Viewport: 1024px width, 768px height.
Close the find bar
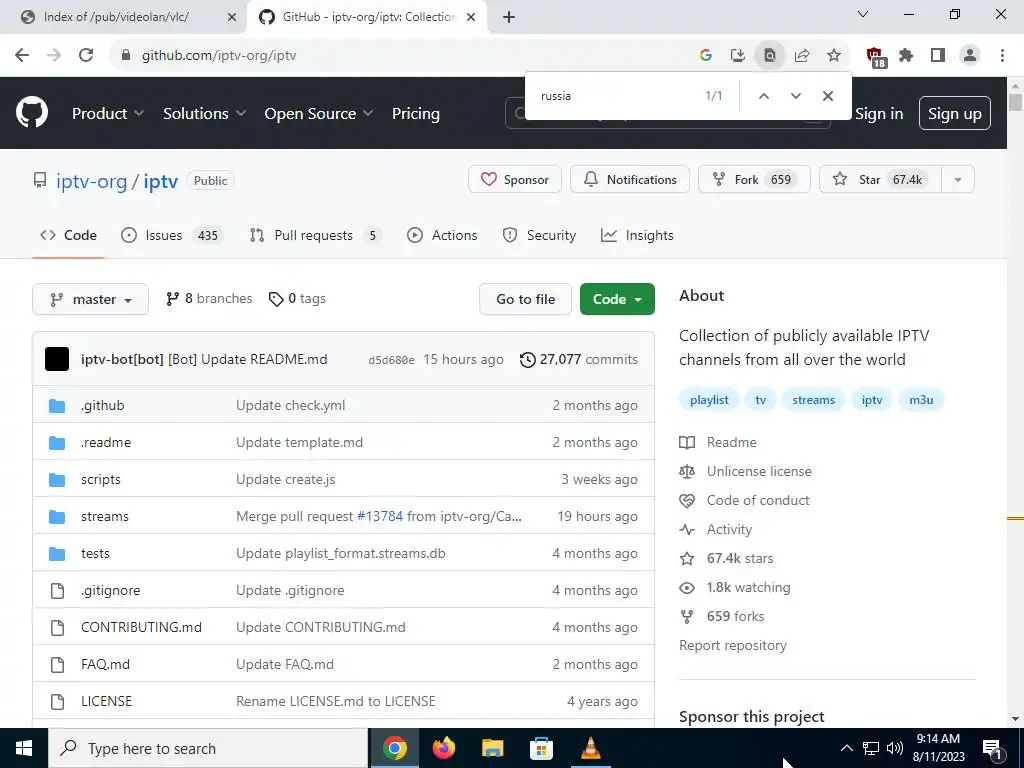pyautogui.click(x=827, y=96)
